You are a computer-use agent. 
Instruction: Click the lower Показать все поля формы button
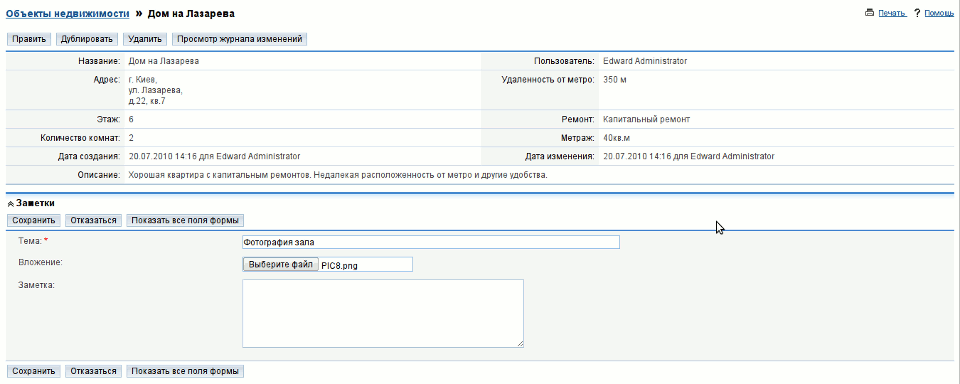pos(185,371)
